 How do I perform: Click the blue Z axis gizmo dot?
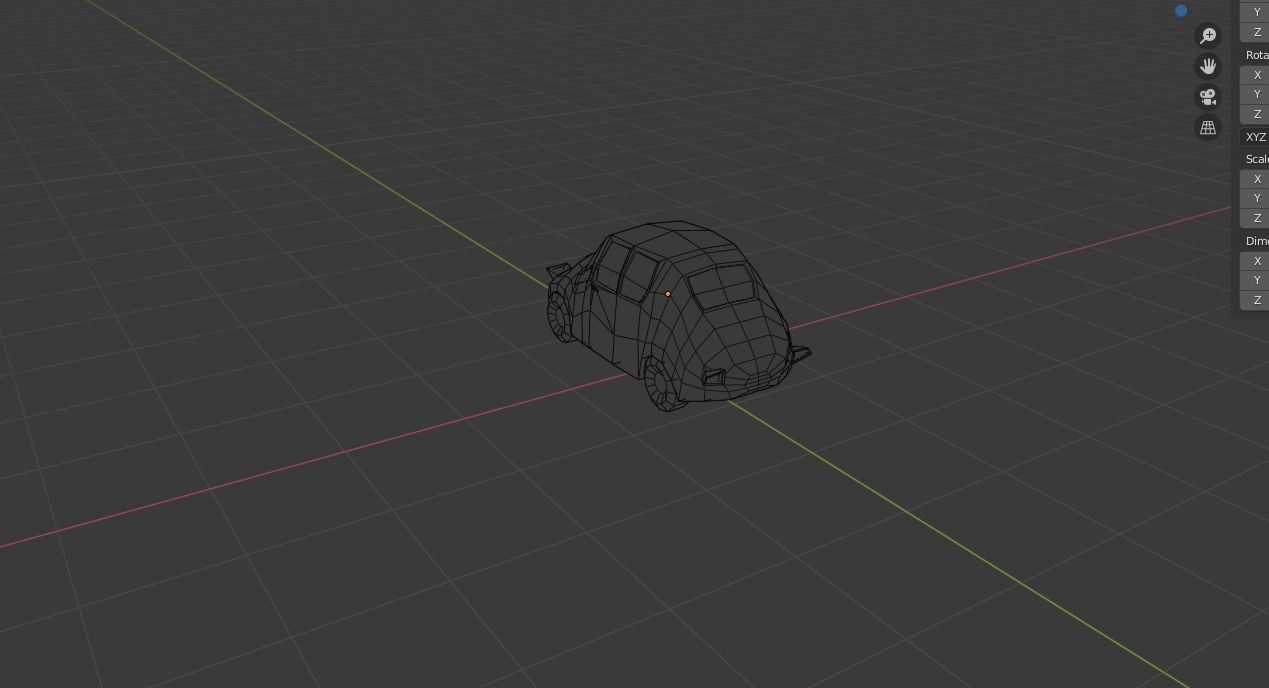1181,10
